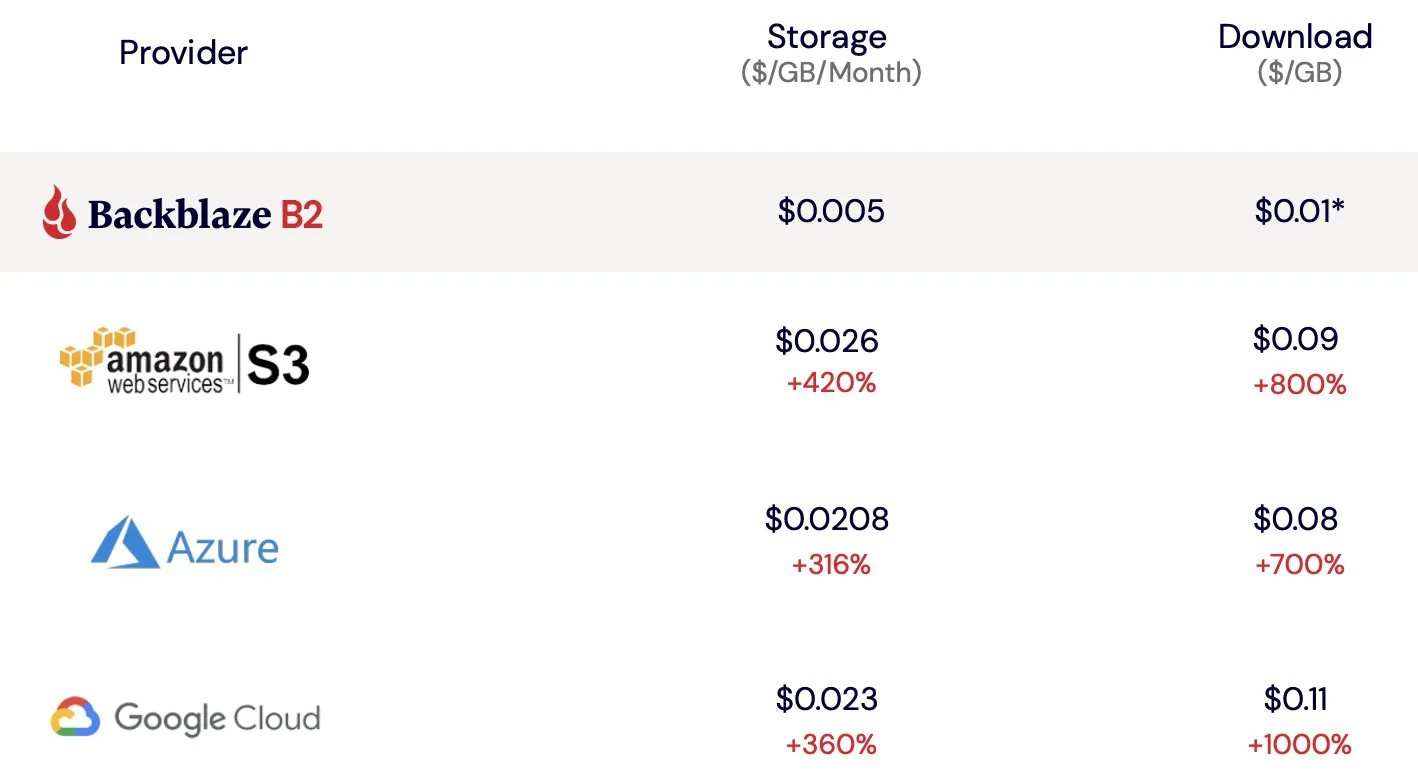Select the bold S3 label
1418x782 pixels.
pos(278,366)
